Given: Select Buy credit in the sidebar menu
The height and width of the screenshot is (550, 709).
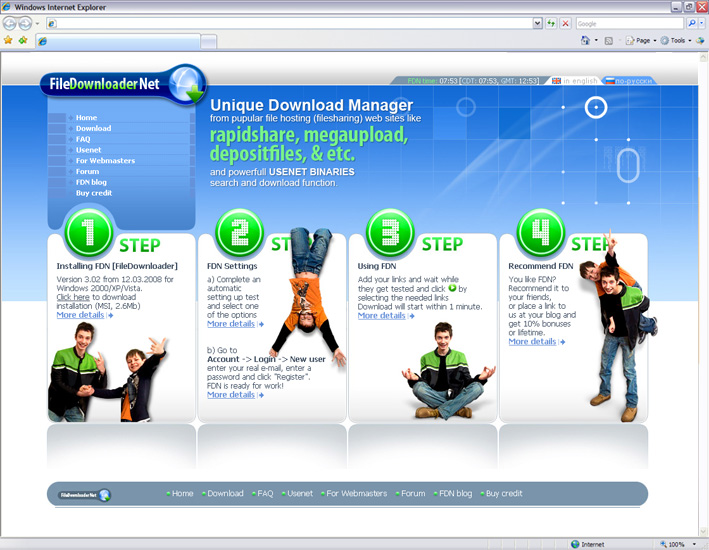Looking at the screenshot, I should (x=94, y=193).
